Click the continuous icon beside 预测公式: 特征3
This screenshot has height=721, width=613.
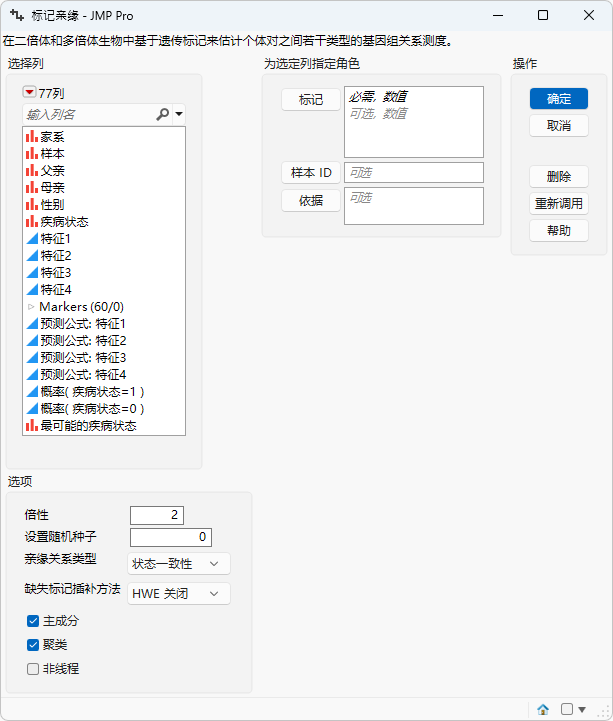click(x=32, y=358)
